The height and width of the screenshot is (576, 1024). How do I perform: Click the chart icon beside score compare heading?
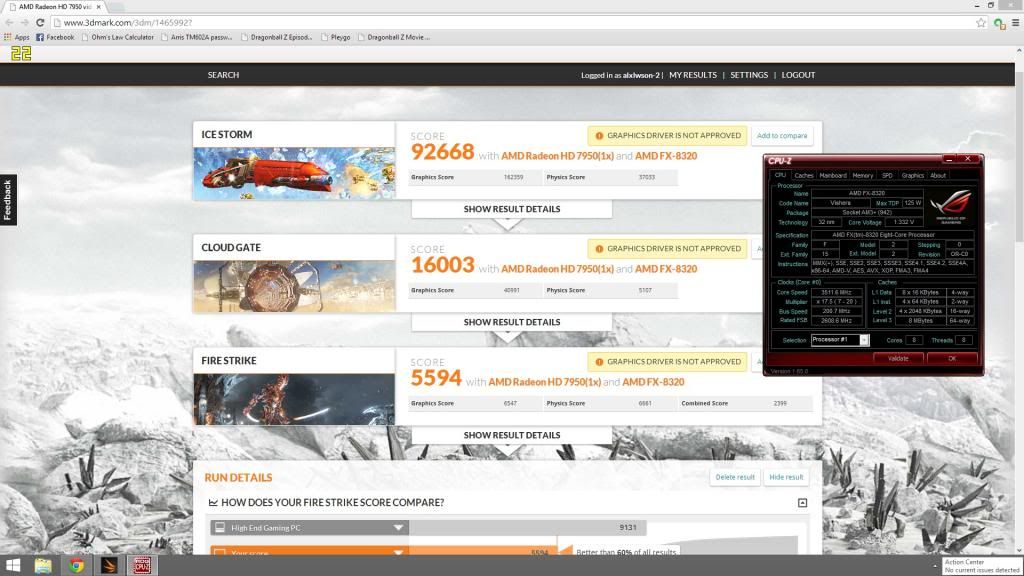point(213,503)
